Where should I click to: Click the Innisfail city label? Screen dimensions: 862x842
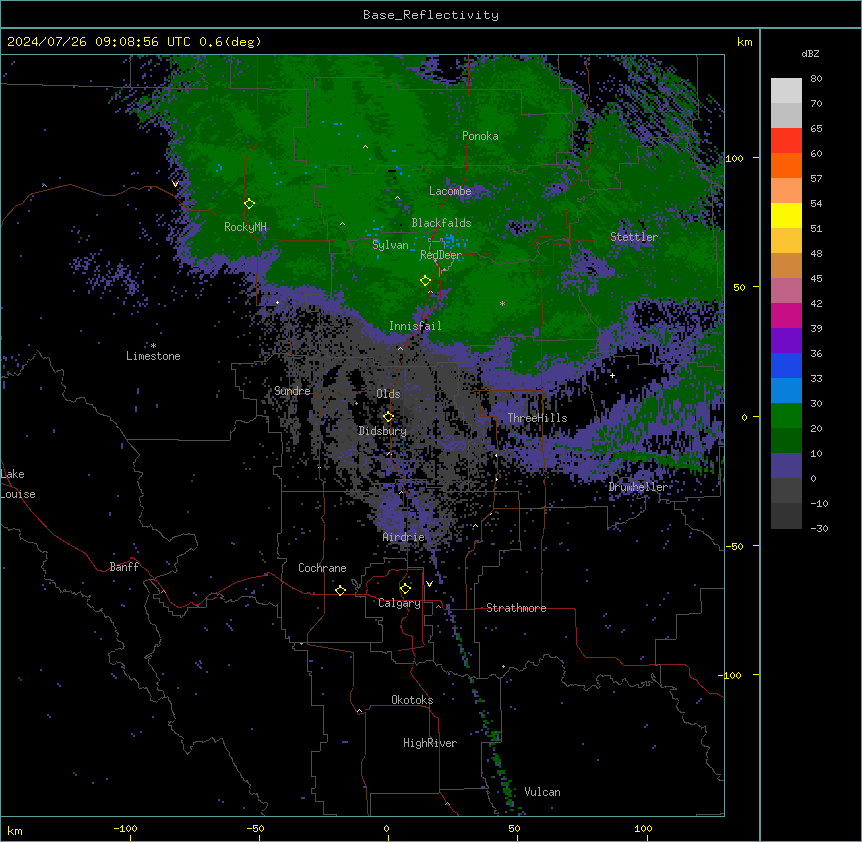click(x=415, y=326)
